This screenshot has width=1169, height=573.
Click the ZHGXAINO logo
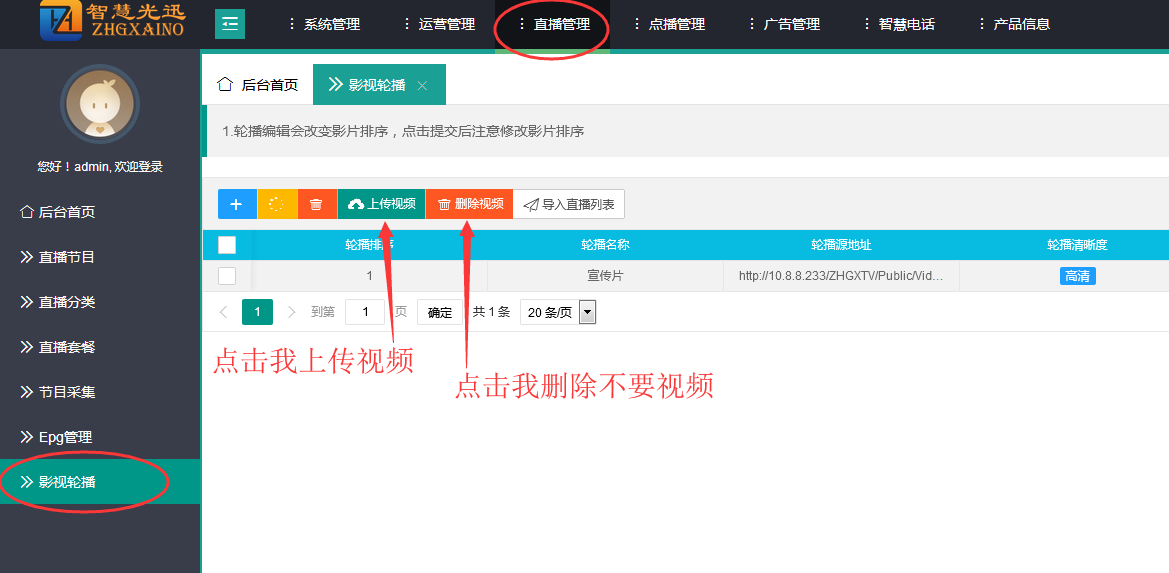click(112, 22)
